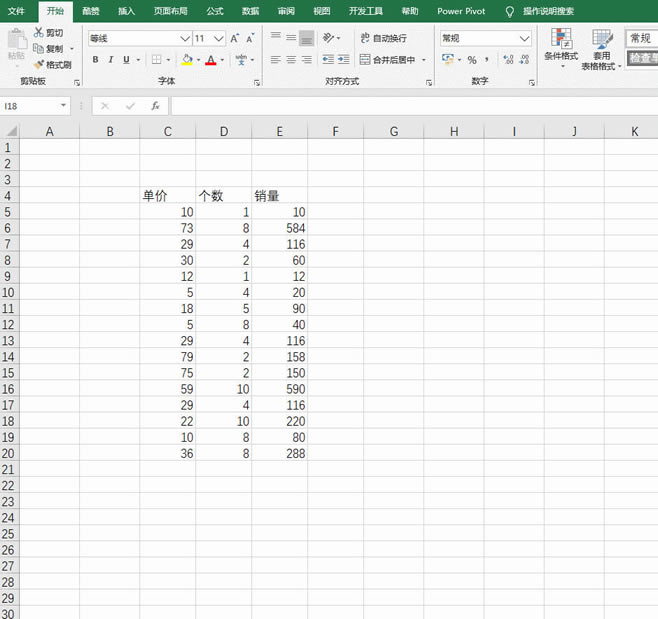This screenshot has height=619, width=658.
Task: Open the Number dialog launcher (数字)
Action: tap(532, 83)
